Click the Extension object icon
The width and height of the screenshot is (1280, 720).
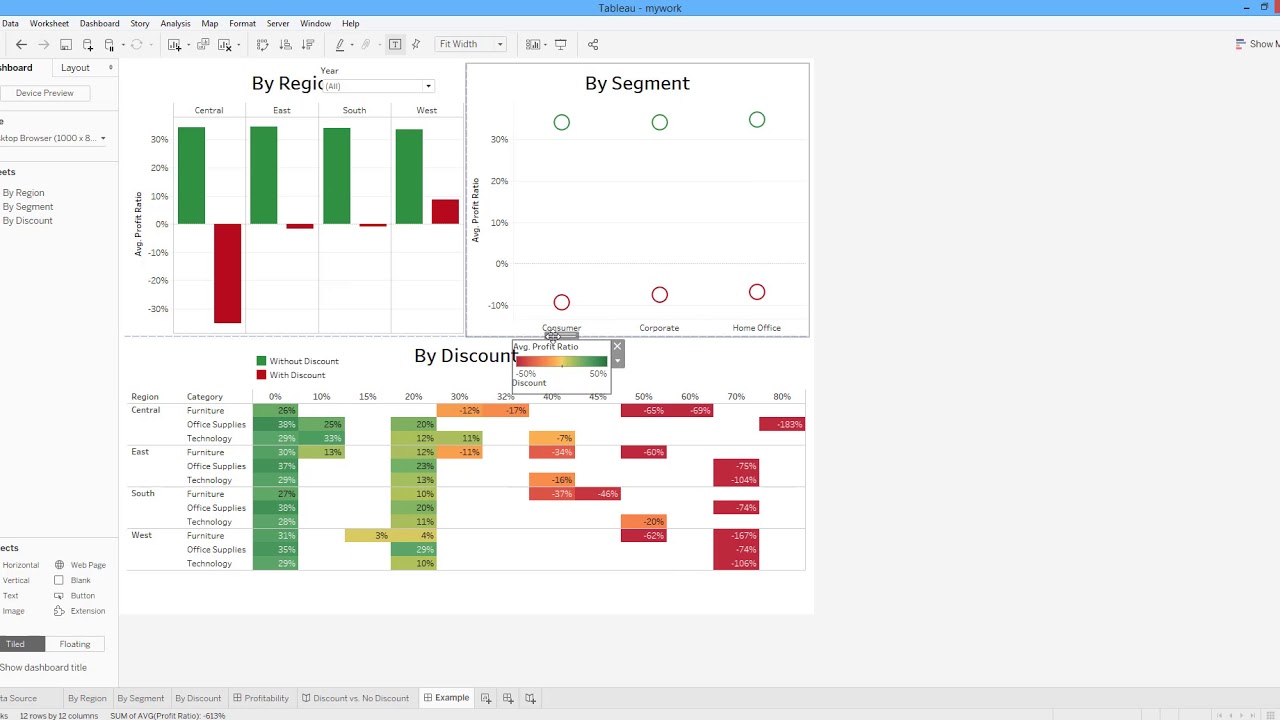[60, 611]
